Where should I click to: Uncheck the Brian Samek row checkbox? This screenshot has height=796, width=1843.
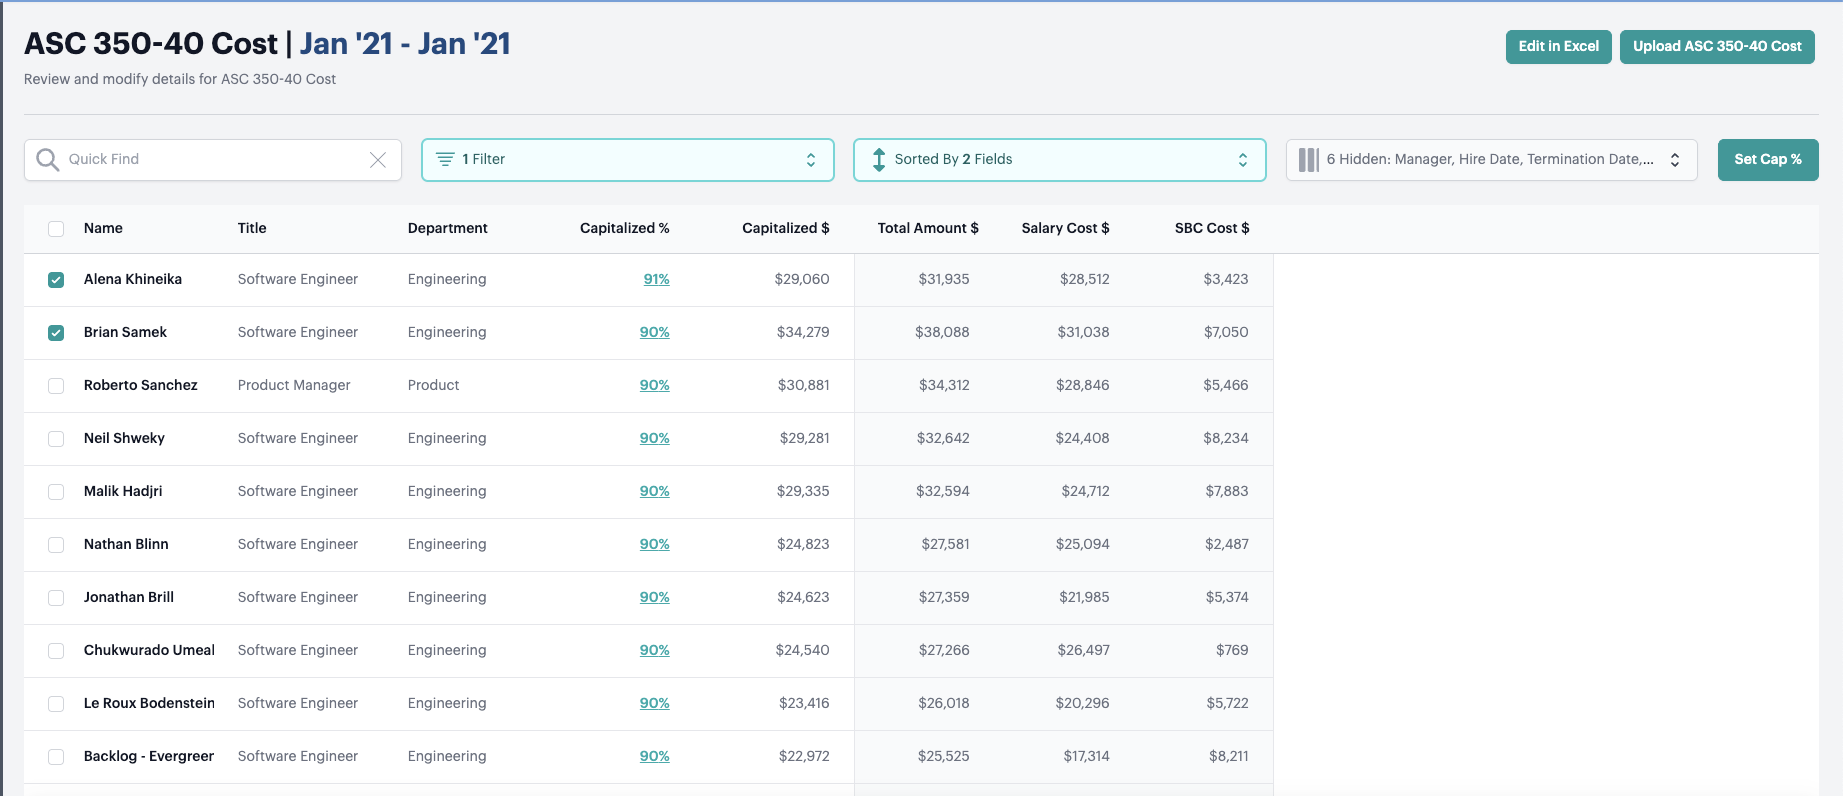pyautogui.click(x=56, y=333)
